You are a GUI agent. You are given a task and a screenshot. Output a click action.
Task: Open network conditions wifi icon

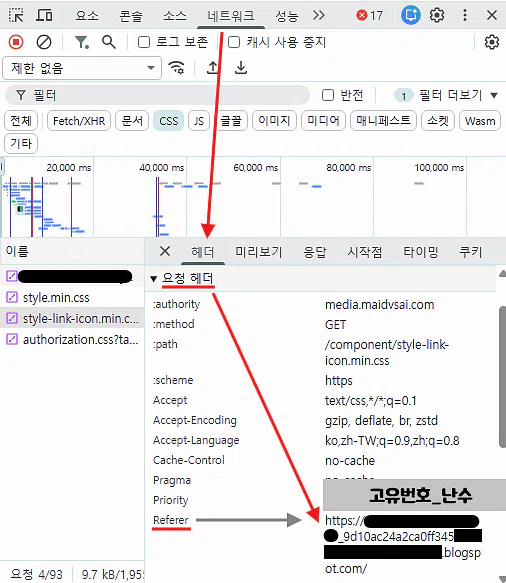tap(176, 68)
